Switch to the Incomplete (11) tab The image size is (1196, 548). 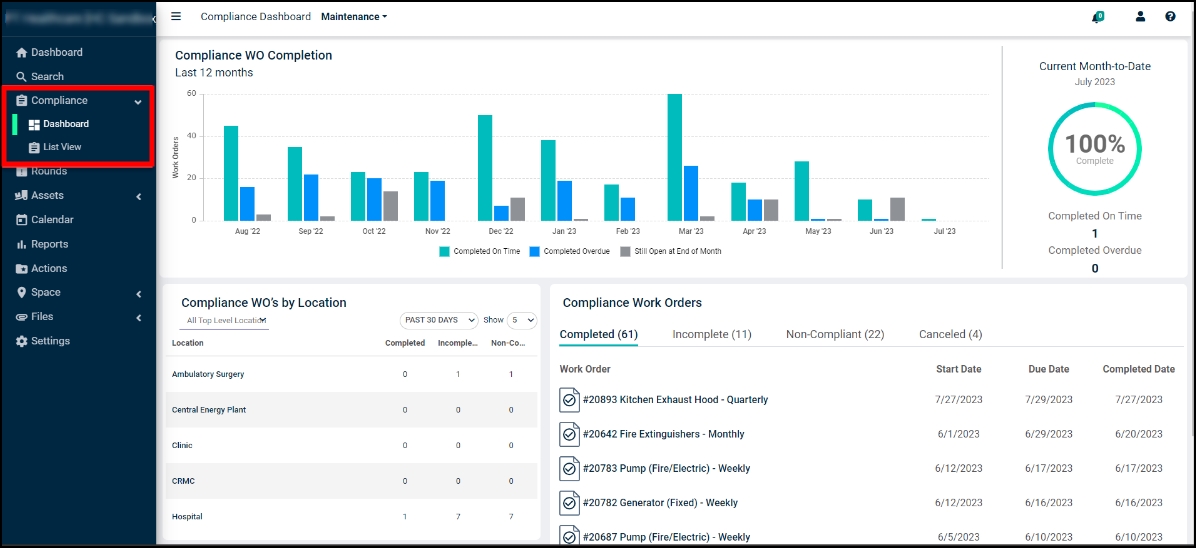712,334
